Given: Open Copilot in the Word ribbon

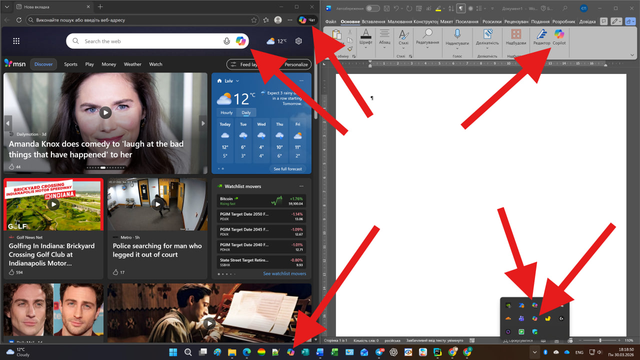Looking at the screenshot, I should point(559,37).
